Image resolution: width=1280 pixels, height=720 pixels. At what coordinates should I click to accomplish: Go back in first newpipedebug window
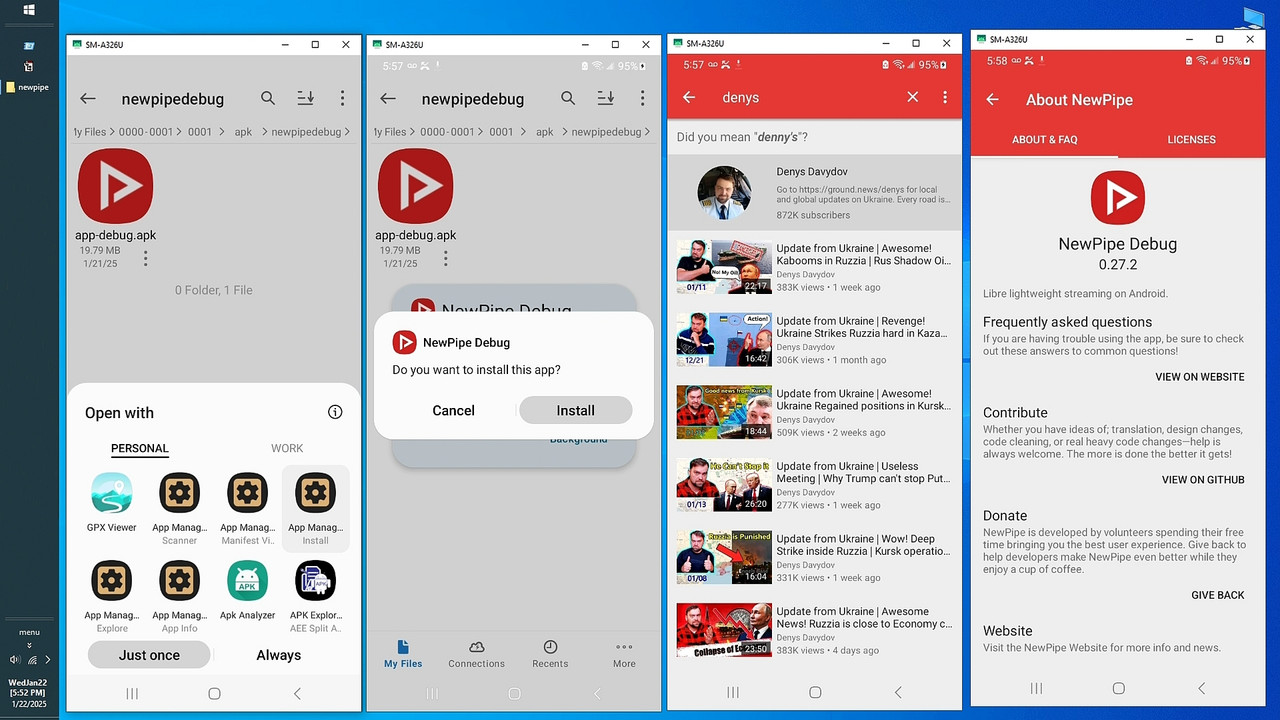(x=88, y=98)
